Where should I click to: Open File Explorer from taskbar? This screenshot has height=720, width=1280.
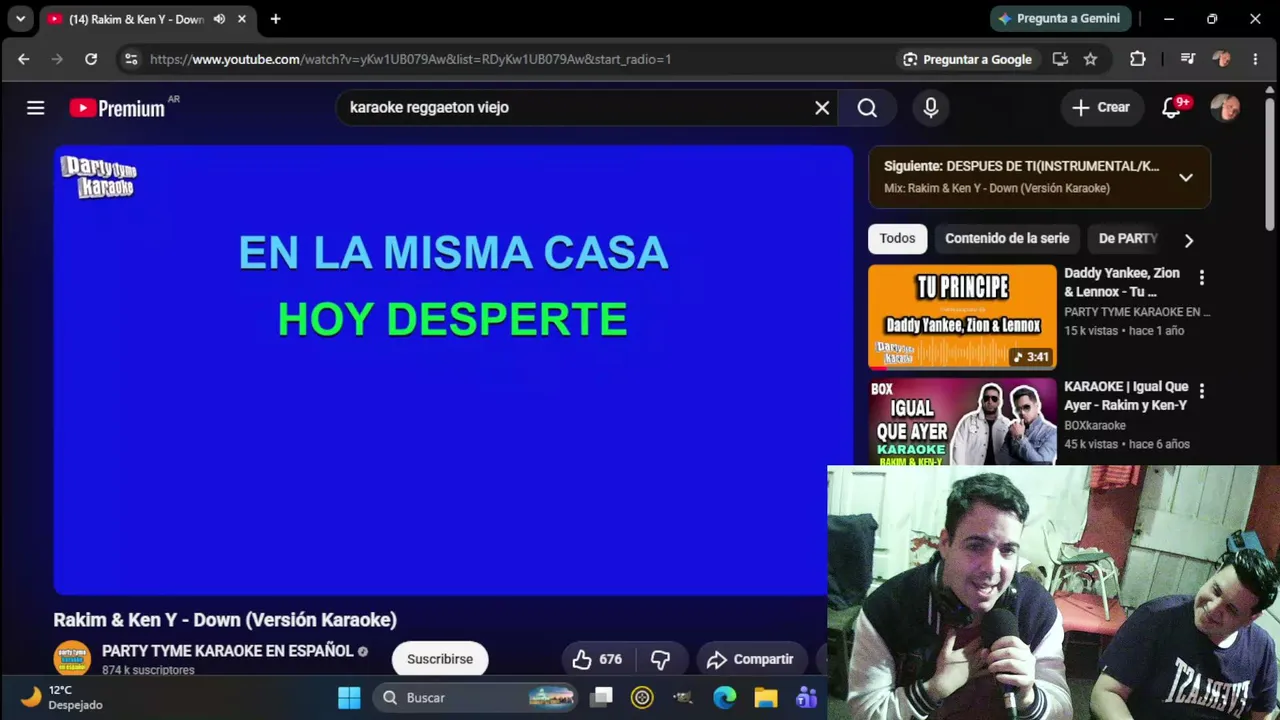(765, 698)
